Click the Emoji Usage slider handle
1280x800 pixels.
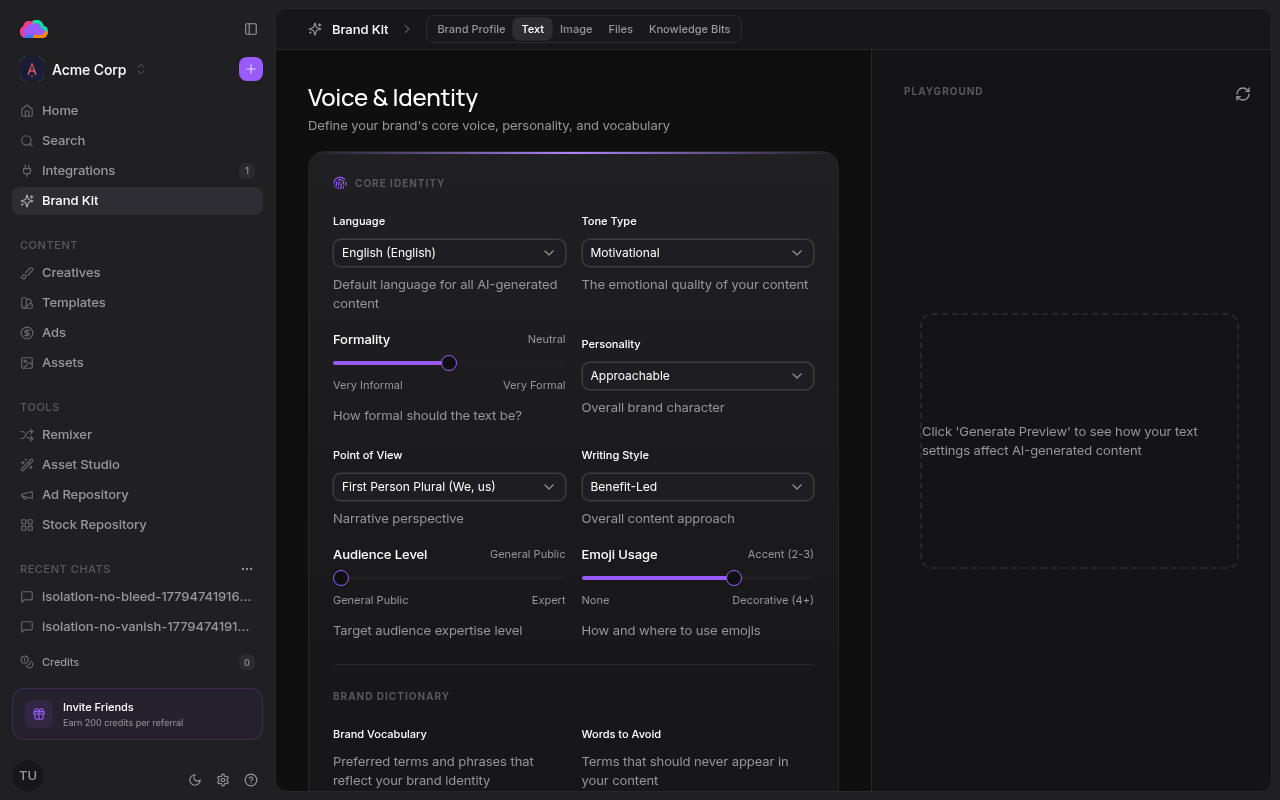pos(734,578)
